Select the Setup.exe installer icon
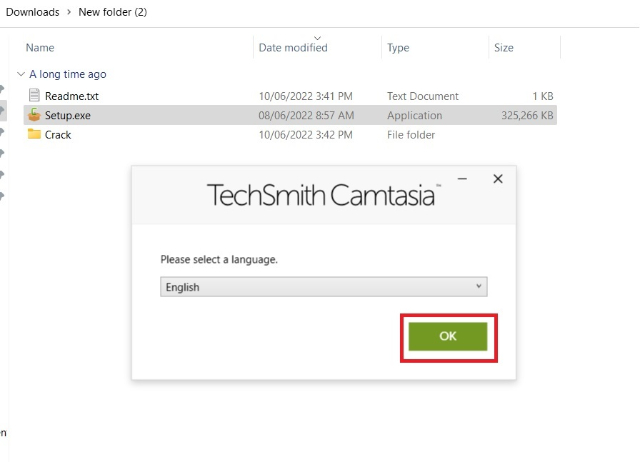640x462 pixels. pyautogui.click(x=34, y=115)
